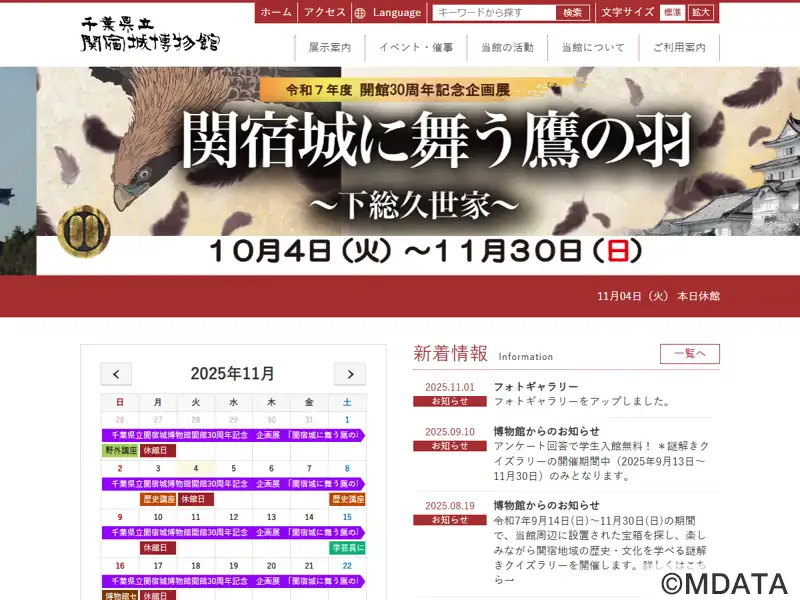Click the お知らせ tag dated 2025.08.19
The height and width of the screenshot is (600, 800).
pos(449,520)
